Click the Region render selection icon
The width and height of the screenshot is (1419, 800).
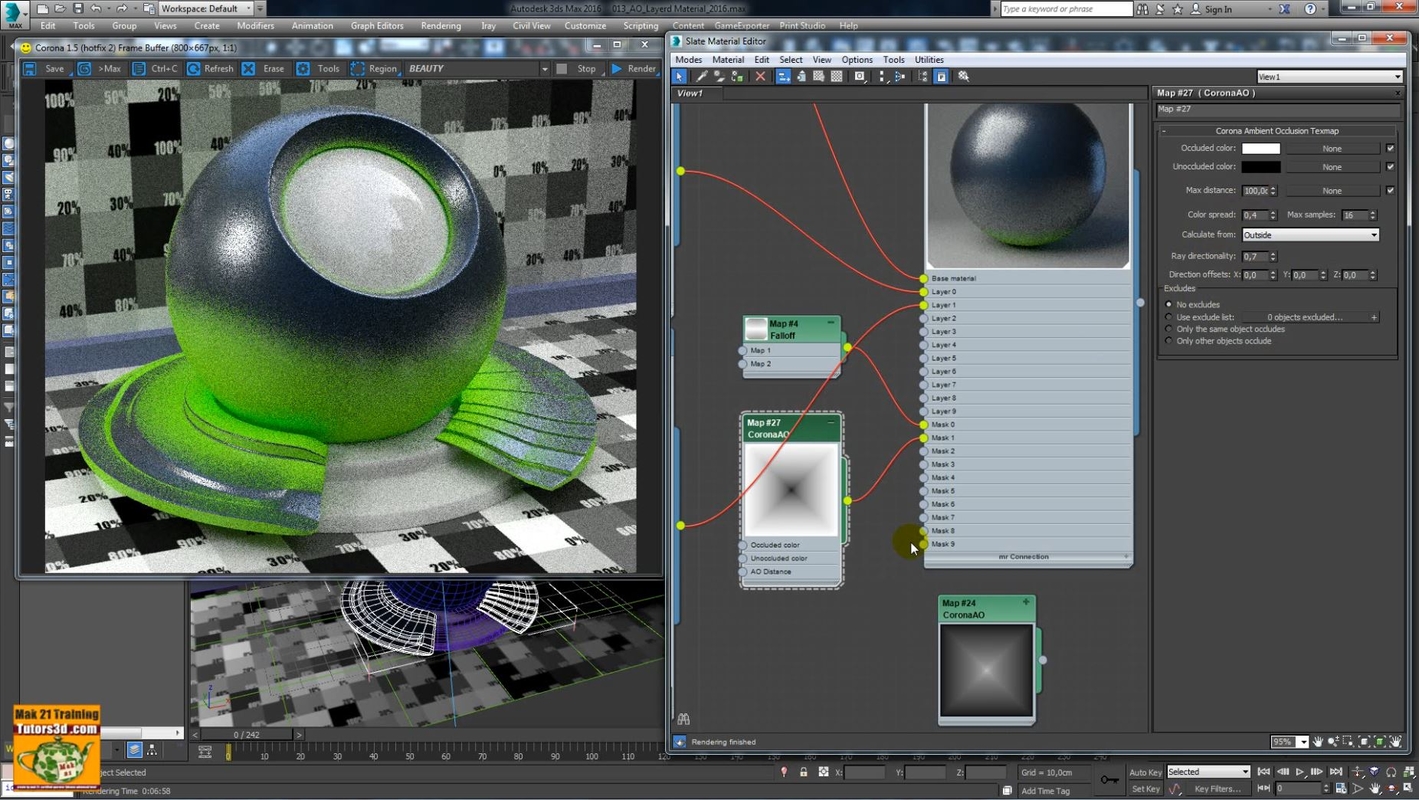click(358, 69)
